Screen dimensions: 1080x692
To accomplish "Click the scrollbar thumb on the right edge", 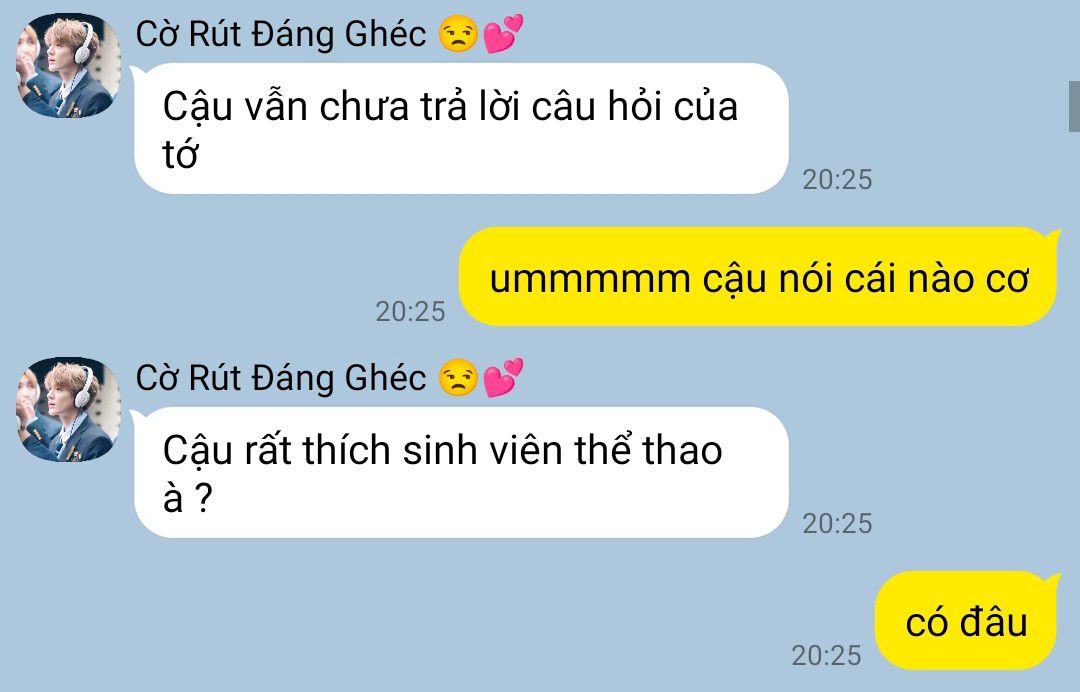I will [x=1074, y=106].
